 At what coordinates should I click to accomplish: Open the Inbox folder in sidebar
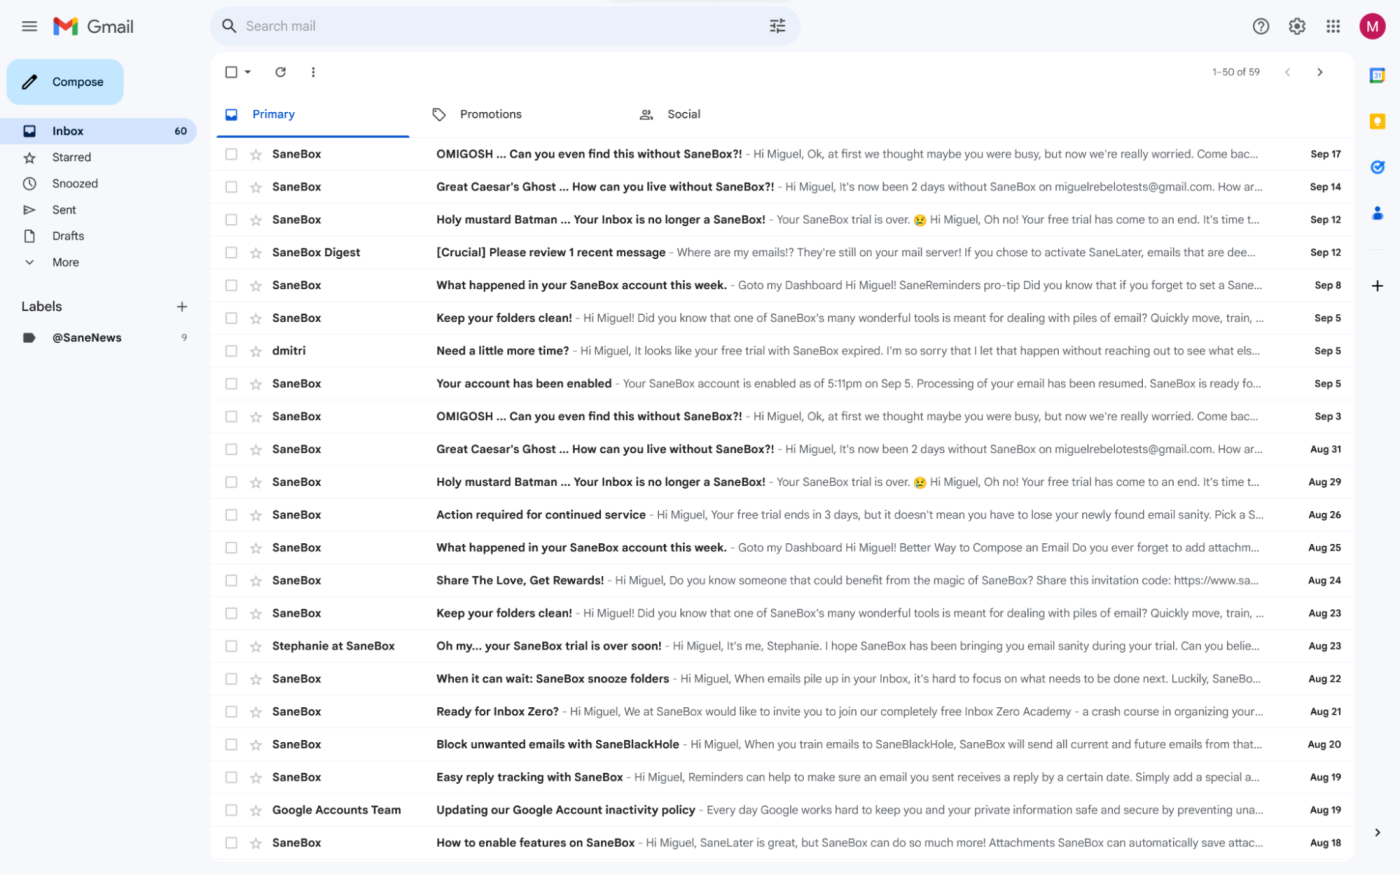click(98, 131)
